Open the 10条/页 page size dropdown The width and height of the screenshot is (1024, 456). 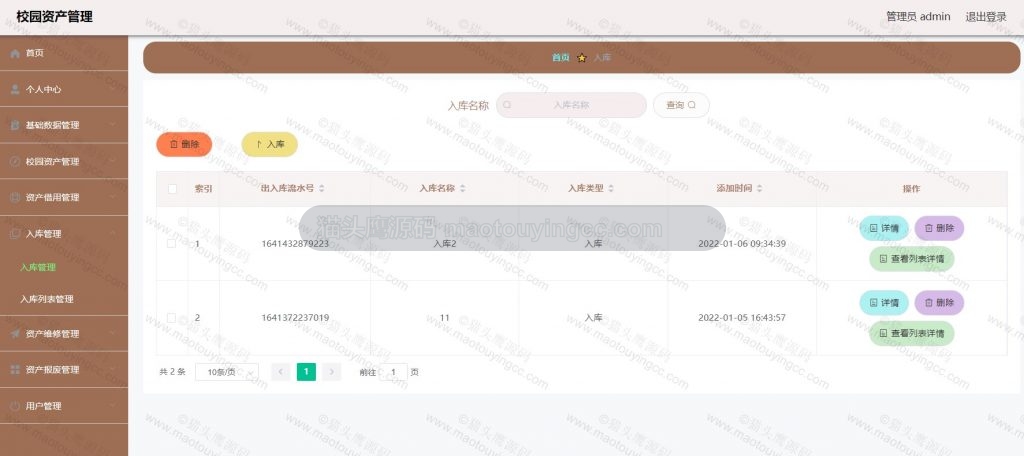(x=227, y=372)
